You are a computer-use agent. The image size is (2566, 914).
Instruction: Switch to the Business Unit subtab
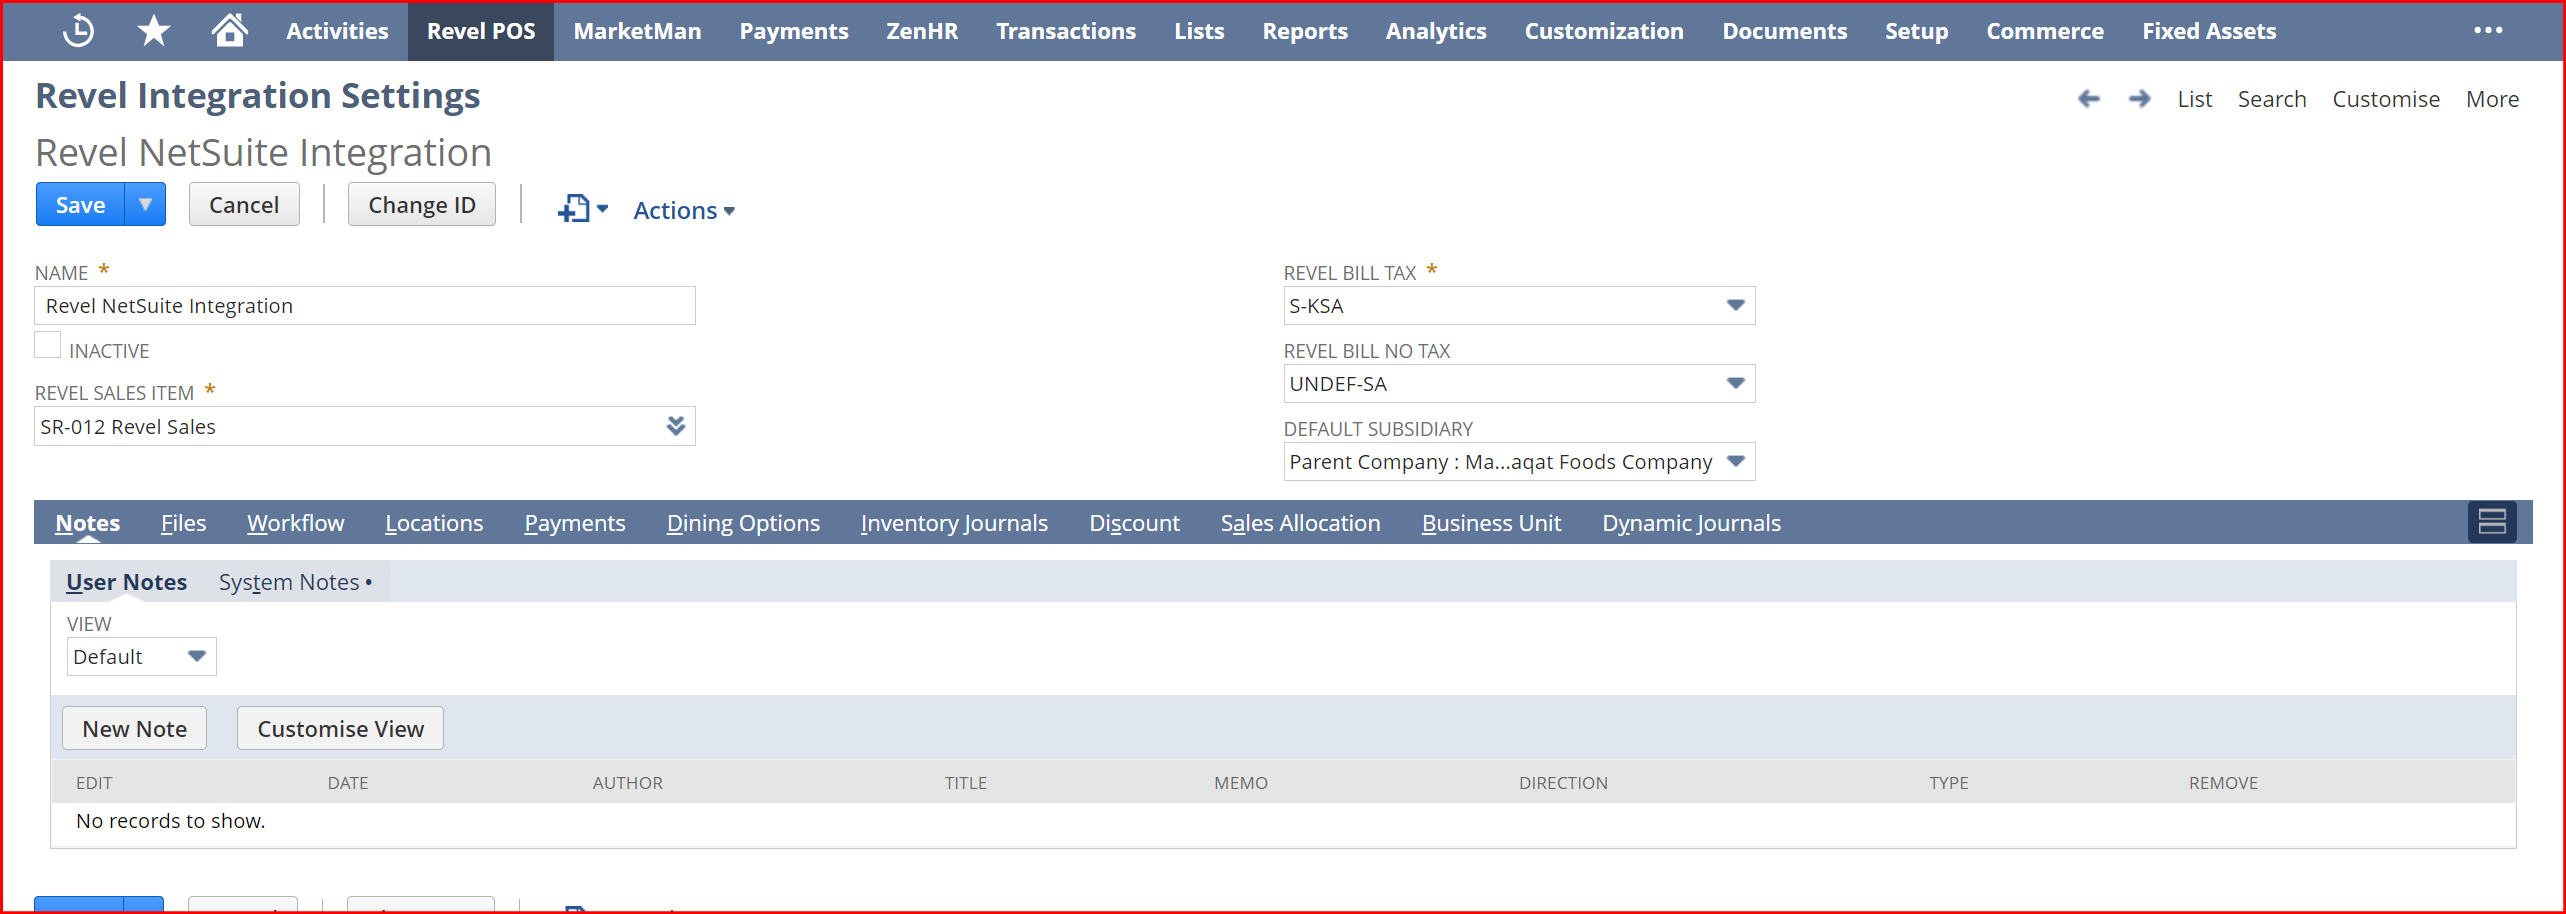click(1491, 523)
